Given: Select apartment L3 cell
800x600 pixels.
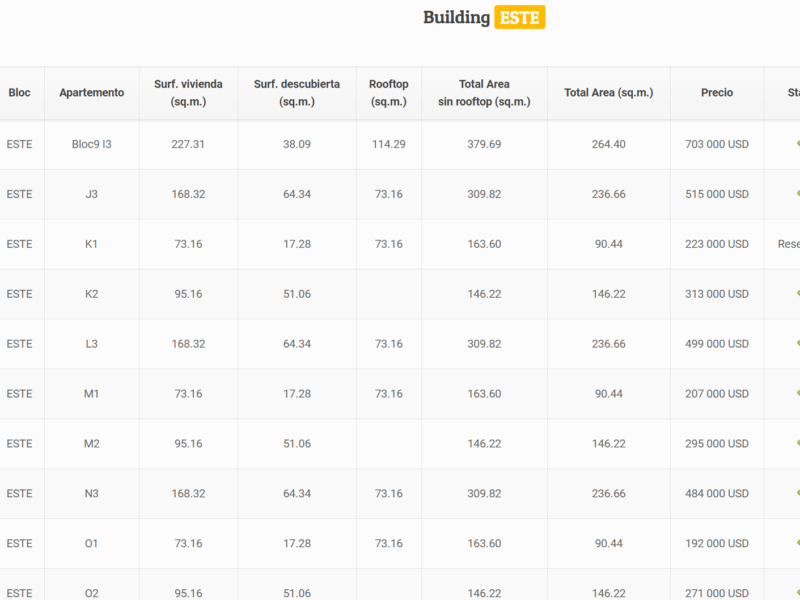Looking at the screenshot, I should click(x=91, y=344).
